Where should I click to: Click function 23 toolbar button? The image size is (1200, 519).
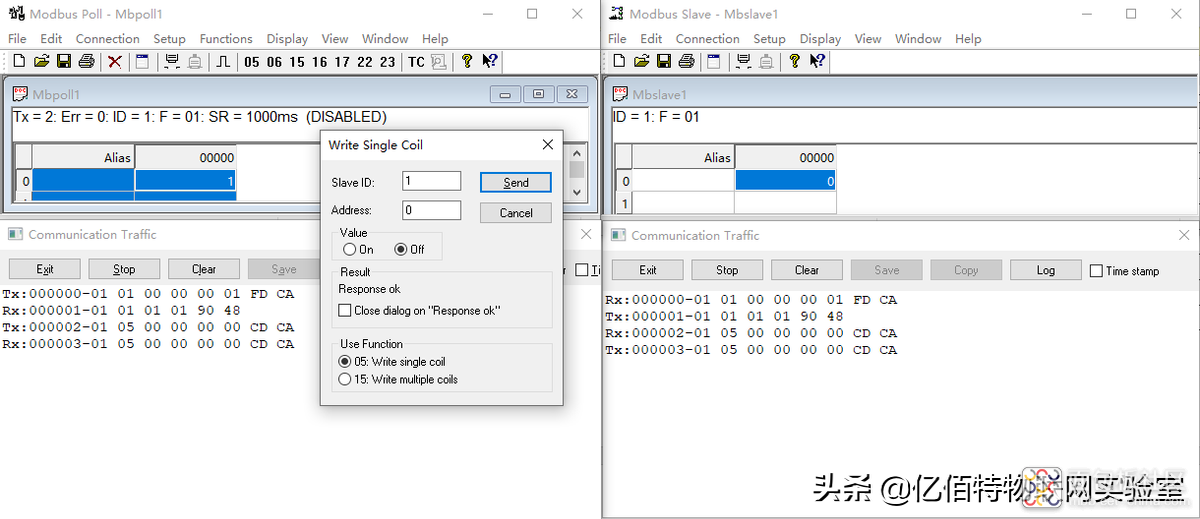(x=388, y=62)
